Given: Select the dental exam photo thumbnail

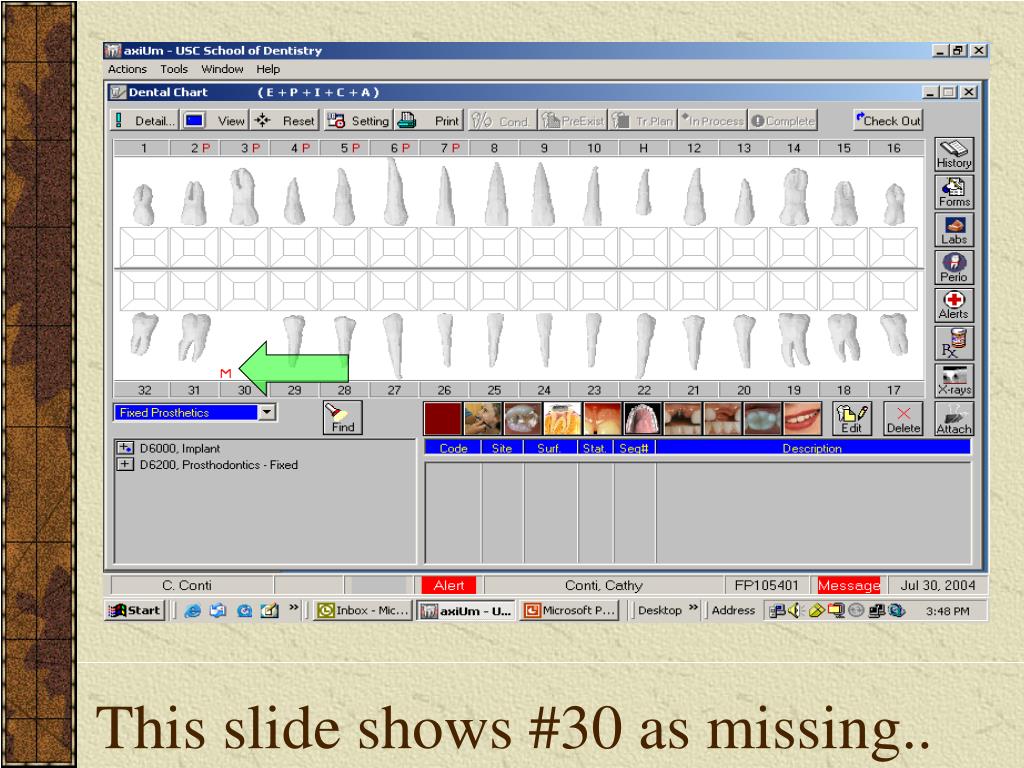Looking at the screenshot, I should [x=483, y=419].
